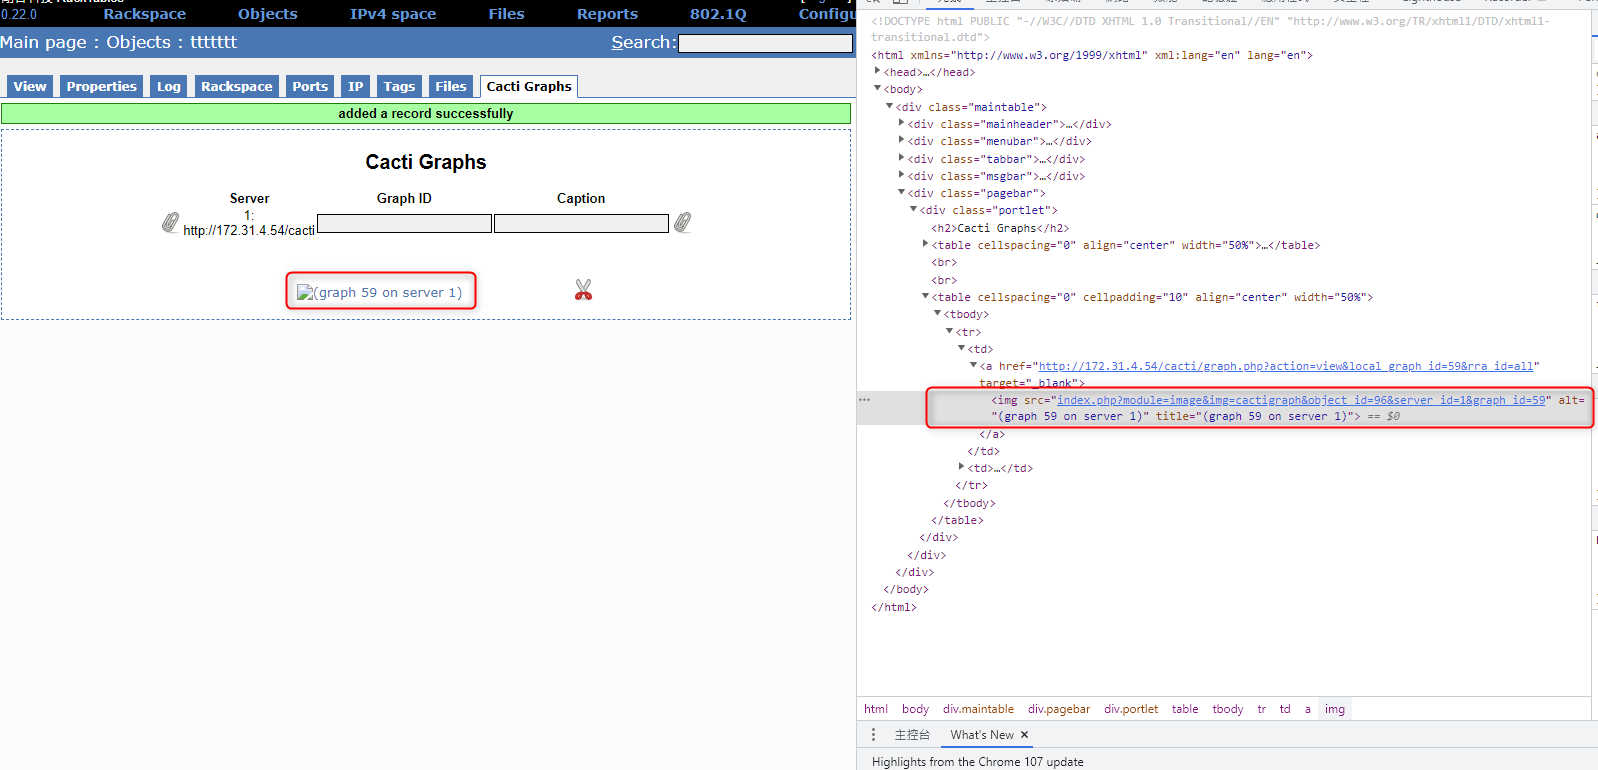Screen dimensions: 1598x770
Task: Open IPv4 space in the top menu
Action: [392, 14]
